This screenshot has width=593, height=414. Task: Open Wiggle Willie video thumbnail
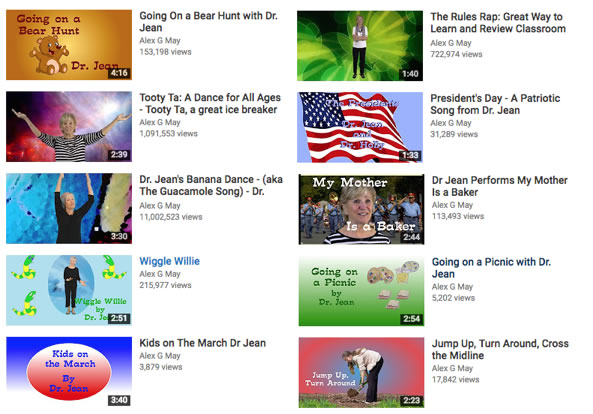[x=69, y=290]
